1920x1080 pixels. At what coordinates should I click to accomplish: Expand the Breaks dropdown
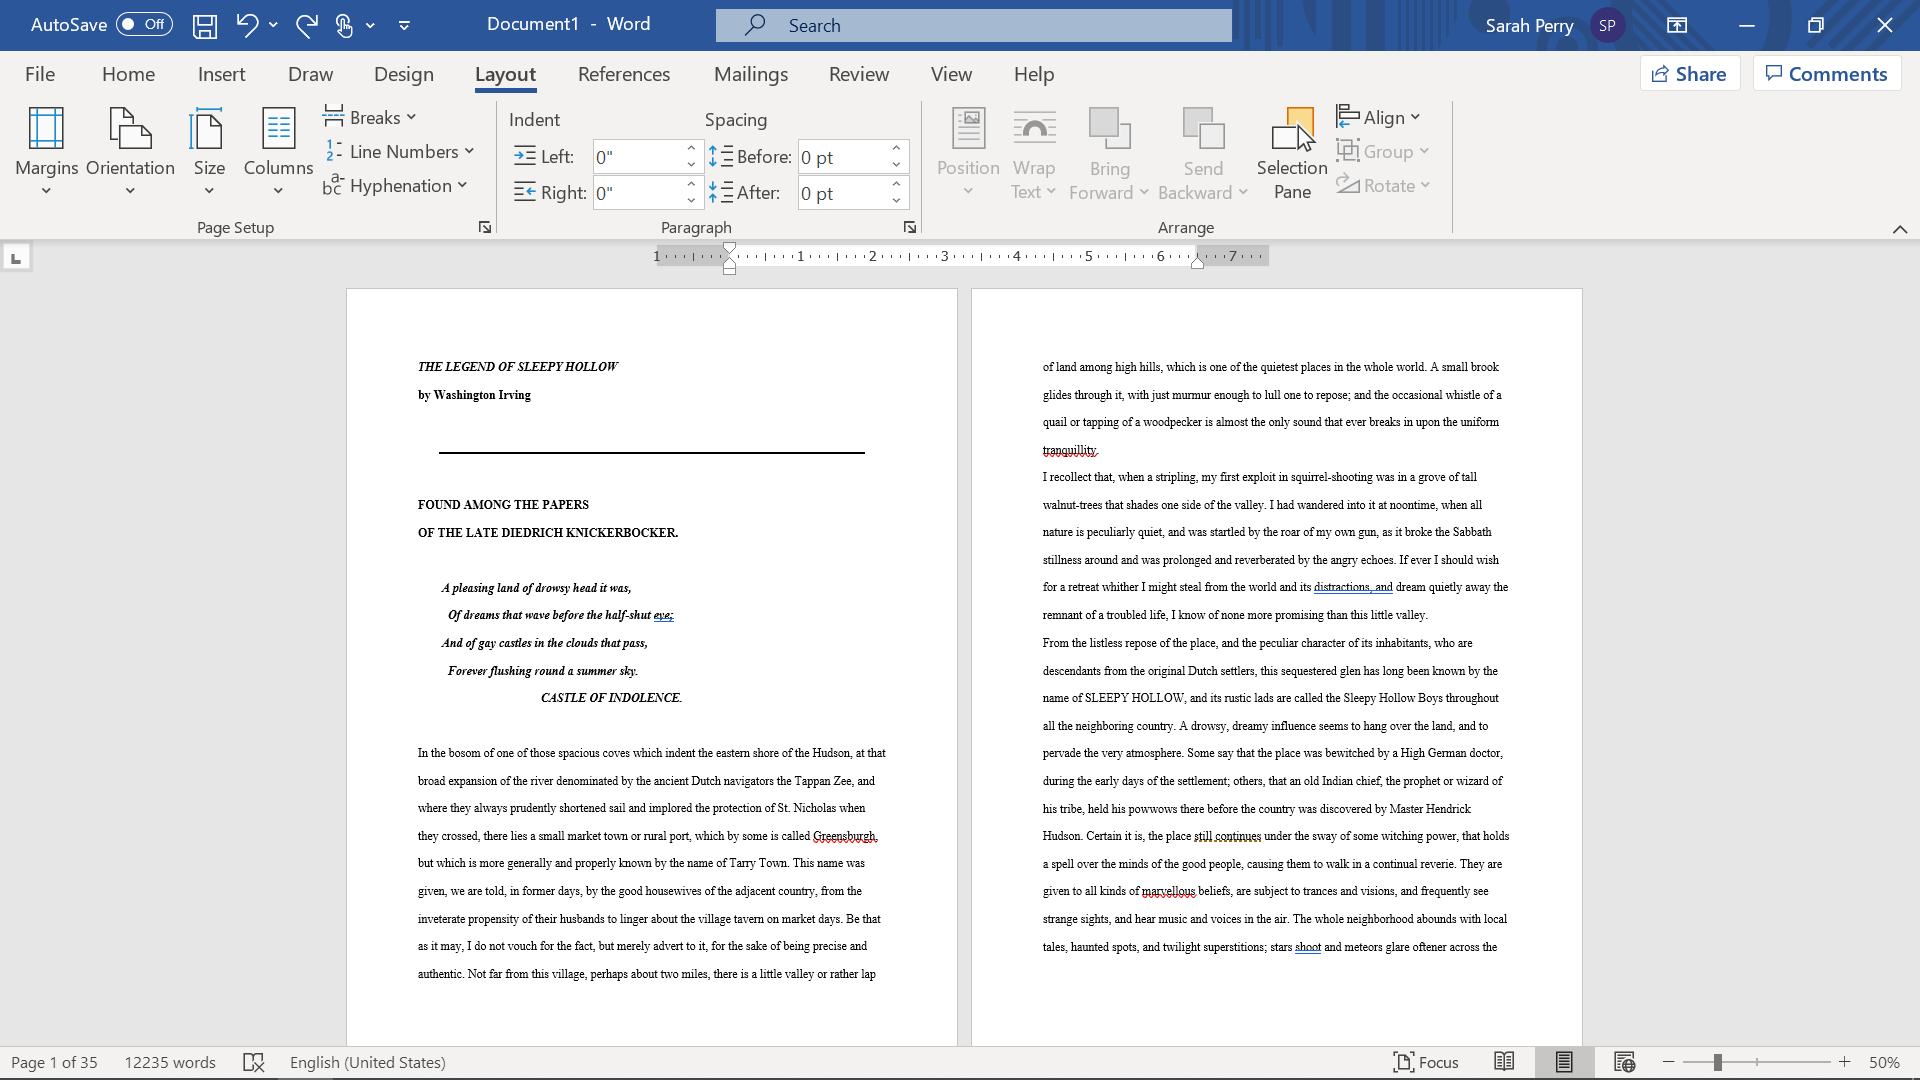(x=371, y=117)
